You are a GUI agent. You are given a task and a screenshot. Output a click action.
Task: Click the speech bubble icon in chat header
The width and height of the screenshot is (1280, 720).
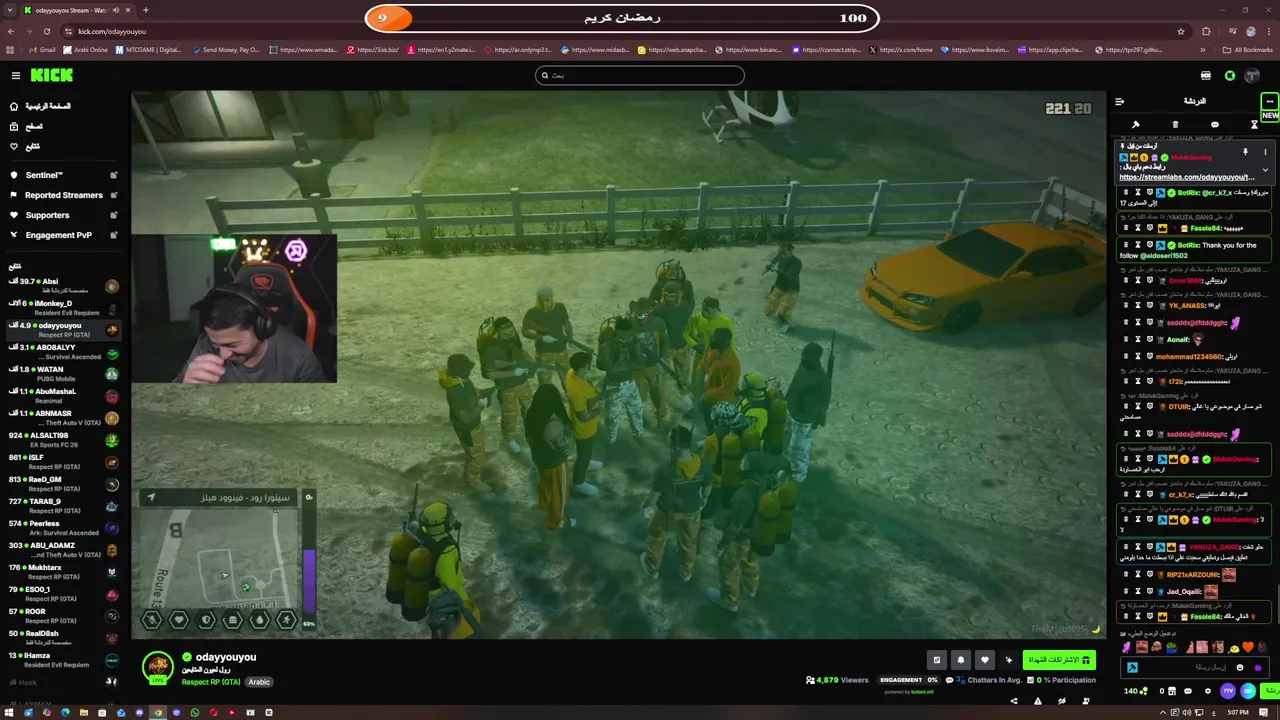point(1215,125)
